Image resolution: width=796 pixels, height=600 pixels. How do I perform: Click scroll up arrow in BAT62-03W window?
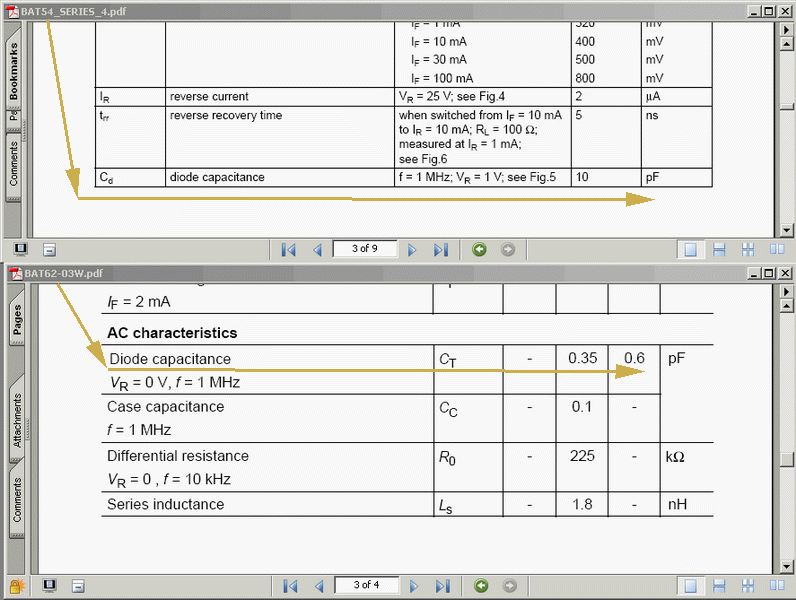(786, 306)
